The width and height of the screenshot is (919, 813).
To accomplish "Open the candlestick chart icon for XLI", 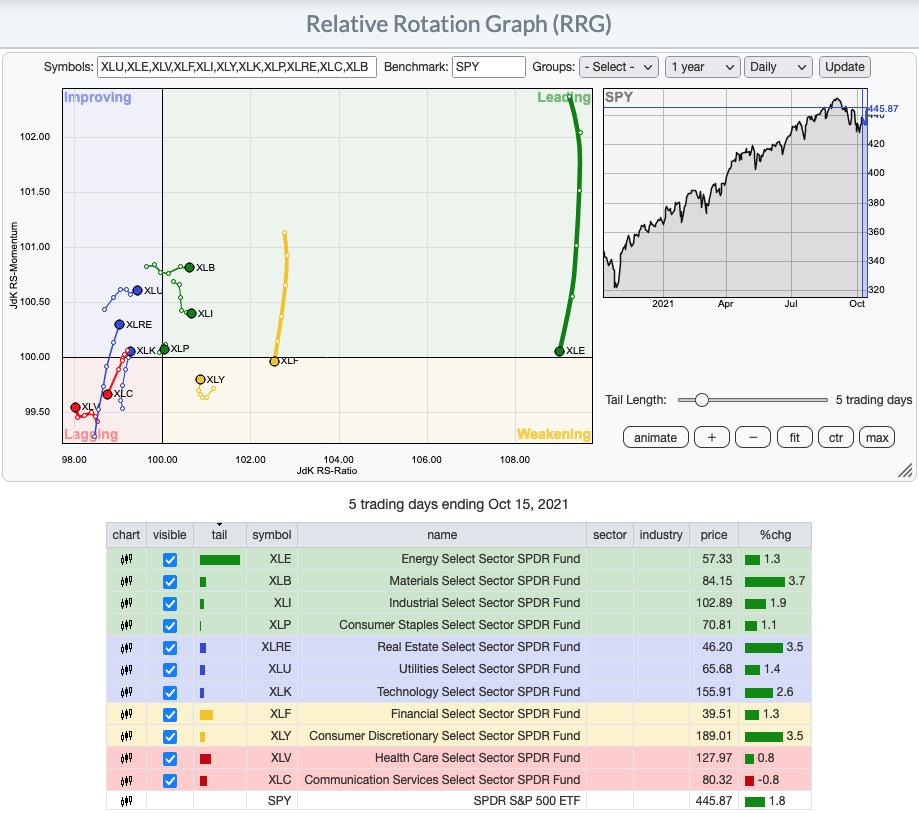I will [126, 603].
